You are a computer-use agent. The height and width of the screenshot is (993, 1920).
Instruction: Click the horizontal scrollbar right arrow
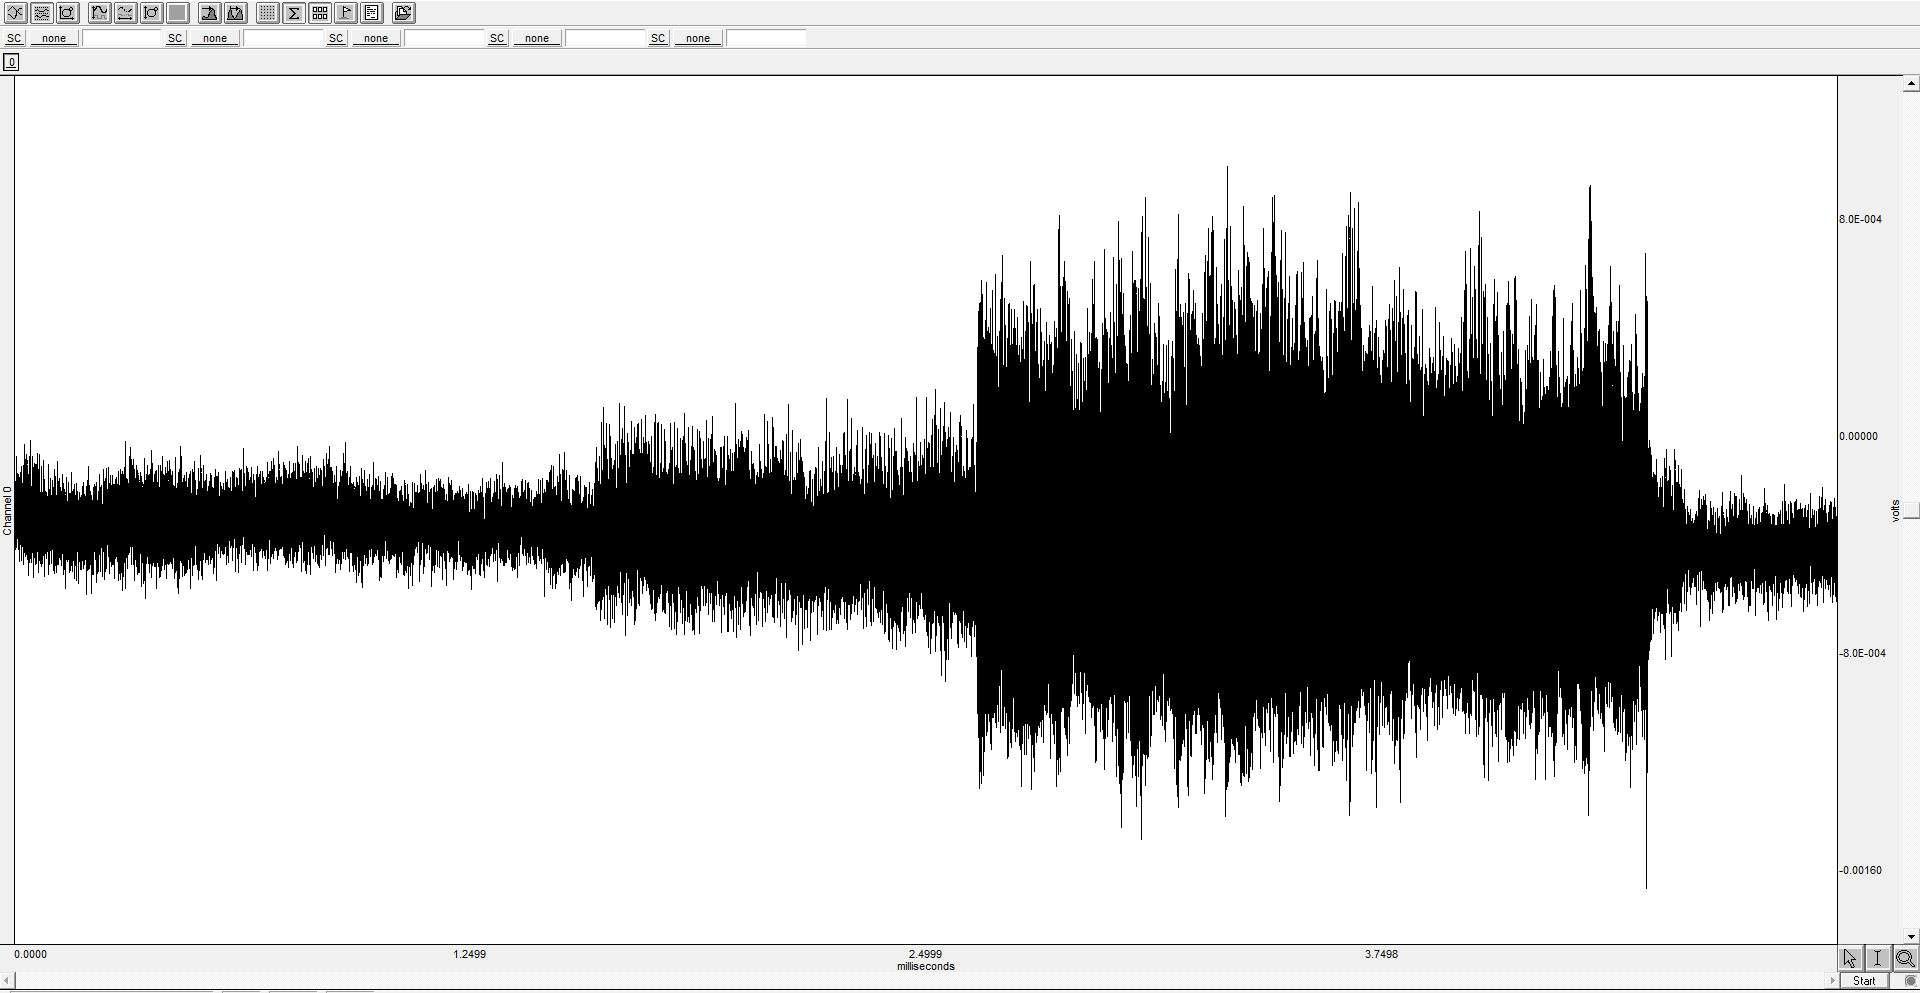1832,981
